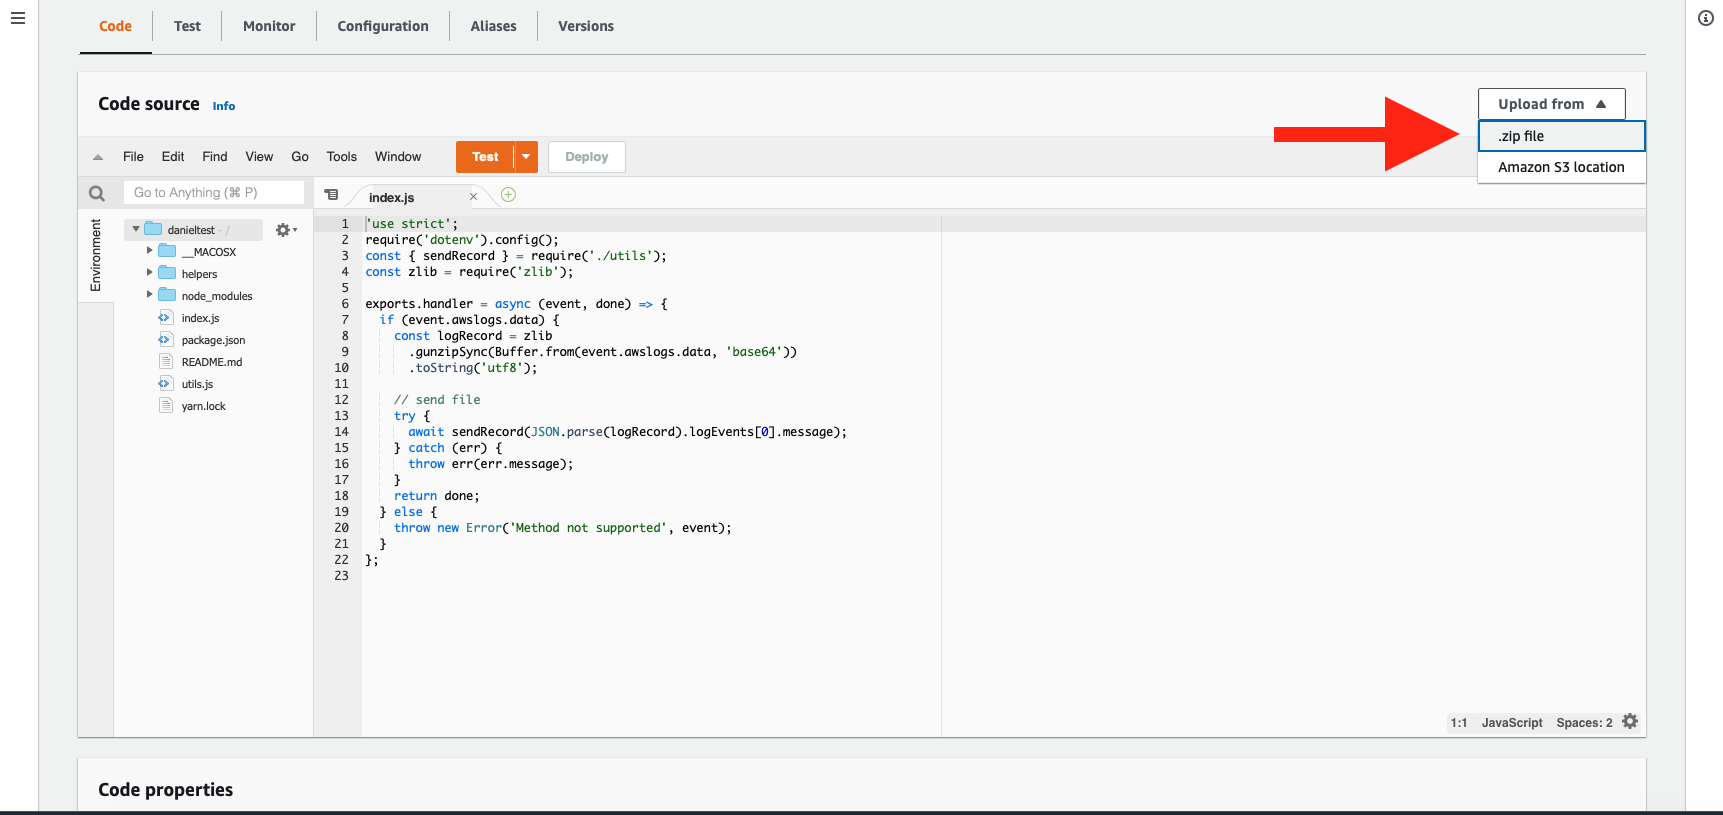
Task: Open README.md in the file tree
Action: click(212, 362)
